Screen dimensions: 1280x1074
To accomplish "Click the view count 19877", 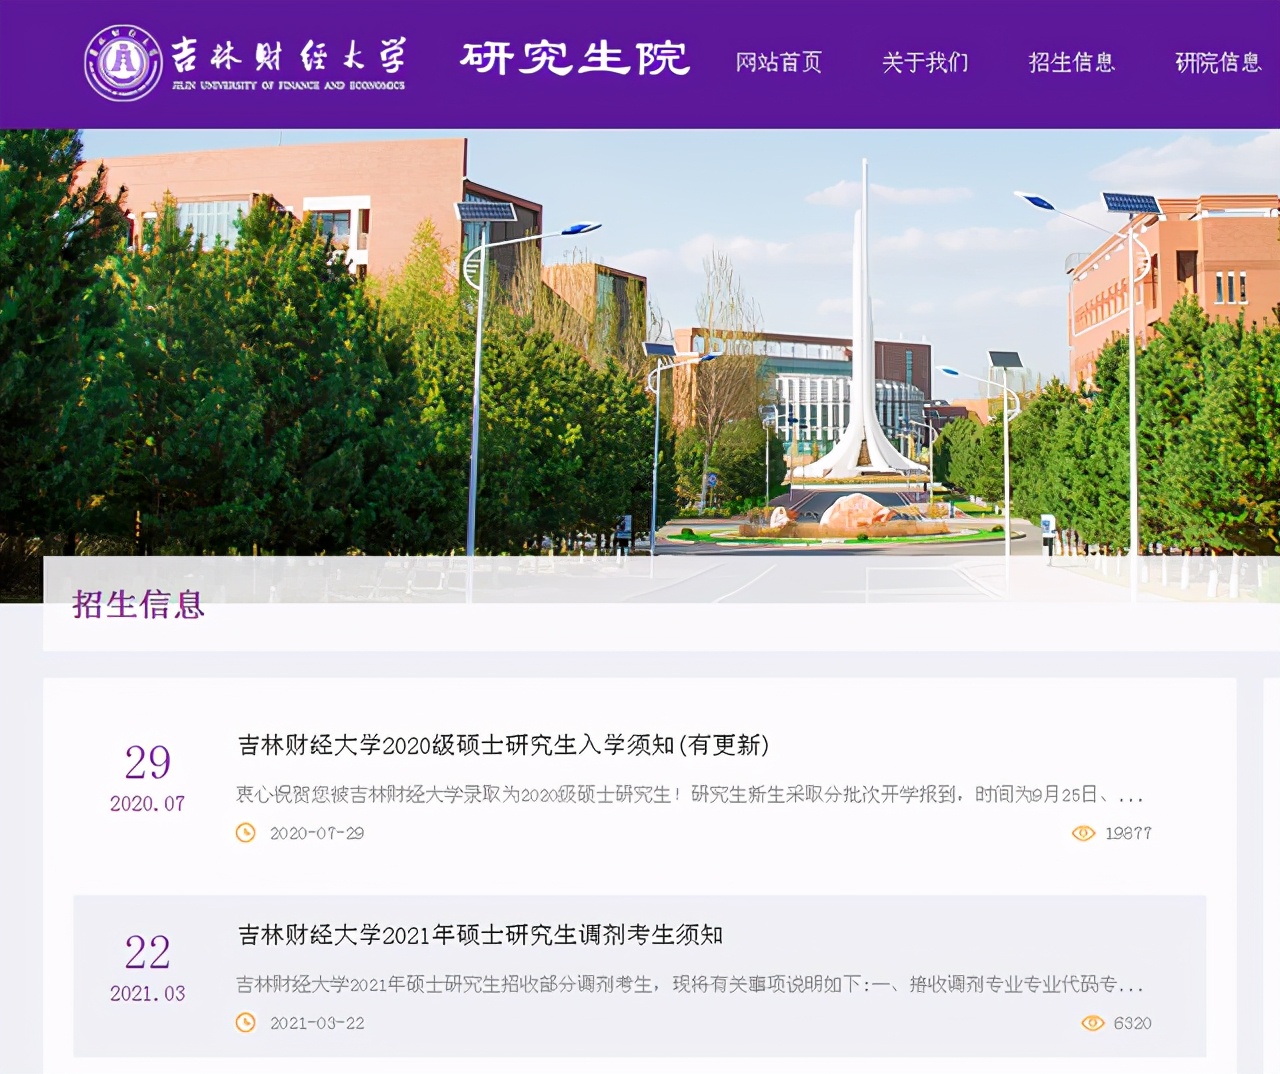I will pos(1129,833).
